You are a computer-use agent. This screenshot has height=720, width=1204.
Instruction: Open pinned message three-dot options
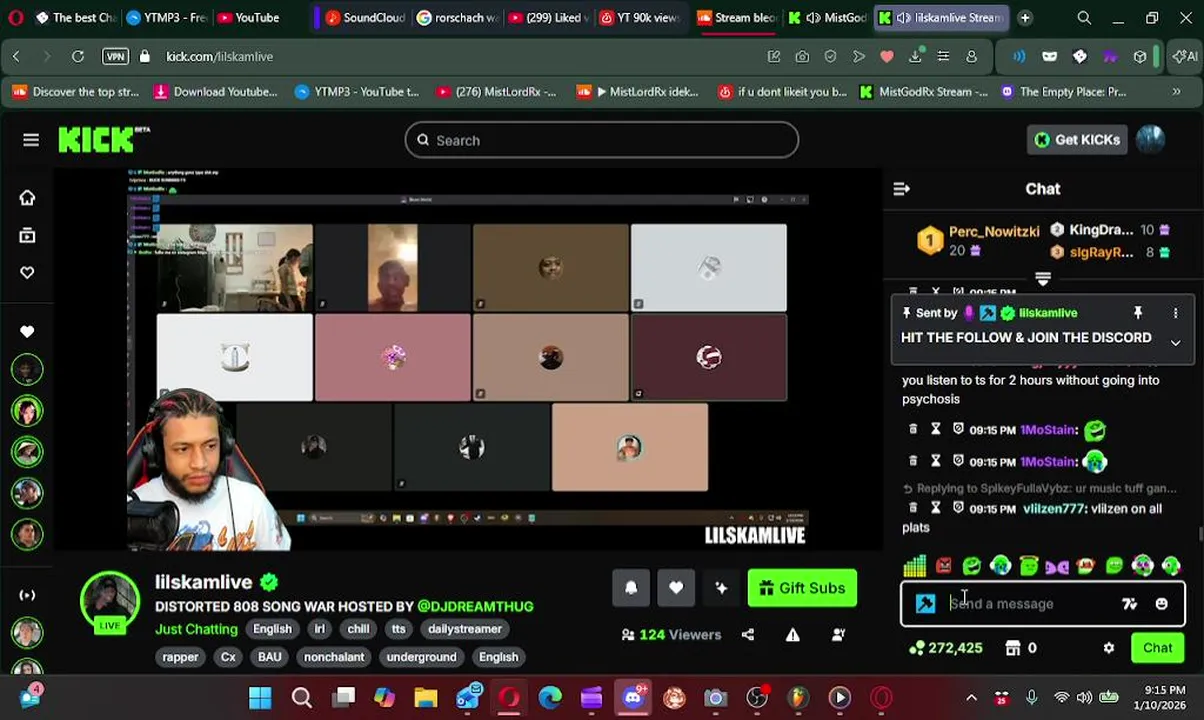(1175, 313)
